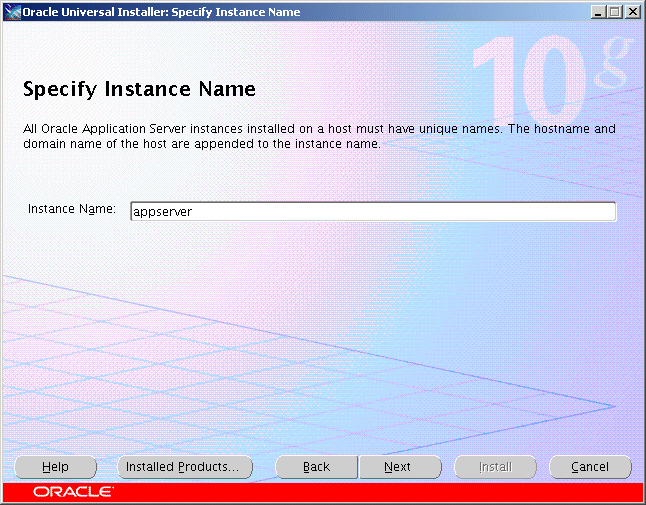Click the 'Instance Name:' label
Image resolution: width=646 pixels, height=505 pixels.
pyautogui.click(x=72, y=209)
